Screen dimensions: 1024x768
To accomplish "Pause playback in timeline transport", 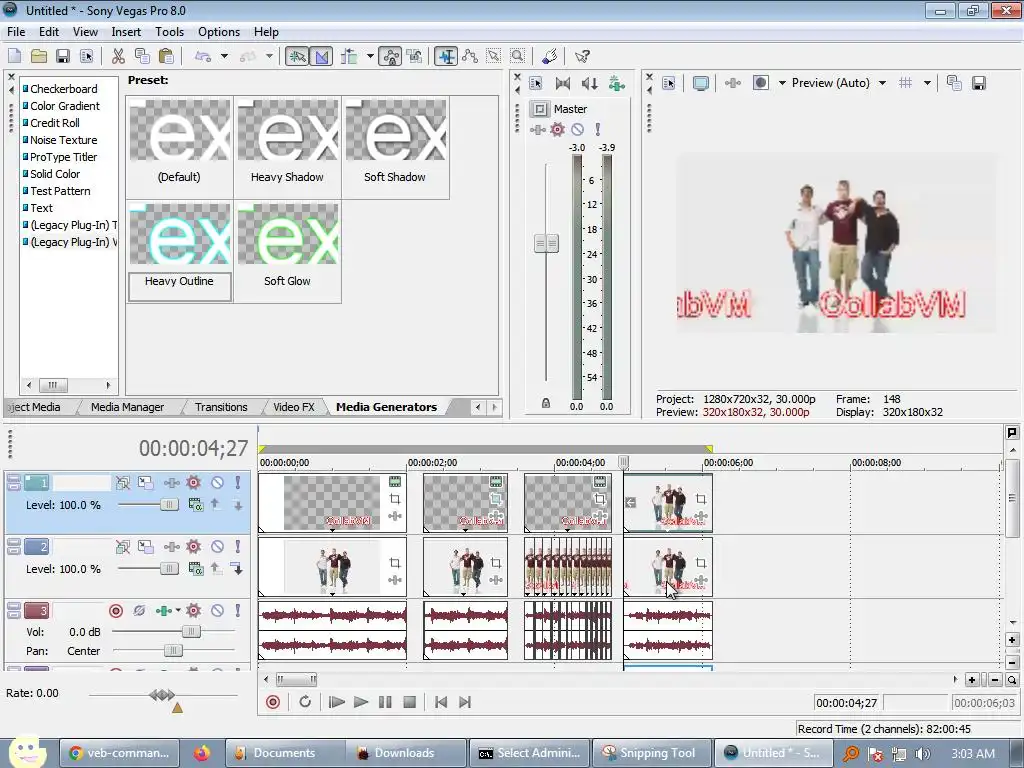I will [385, 702].
